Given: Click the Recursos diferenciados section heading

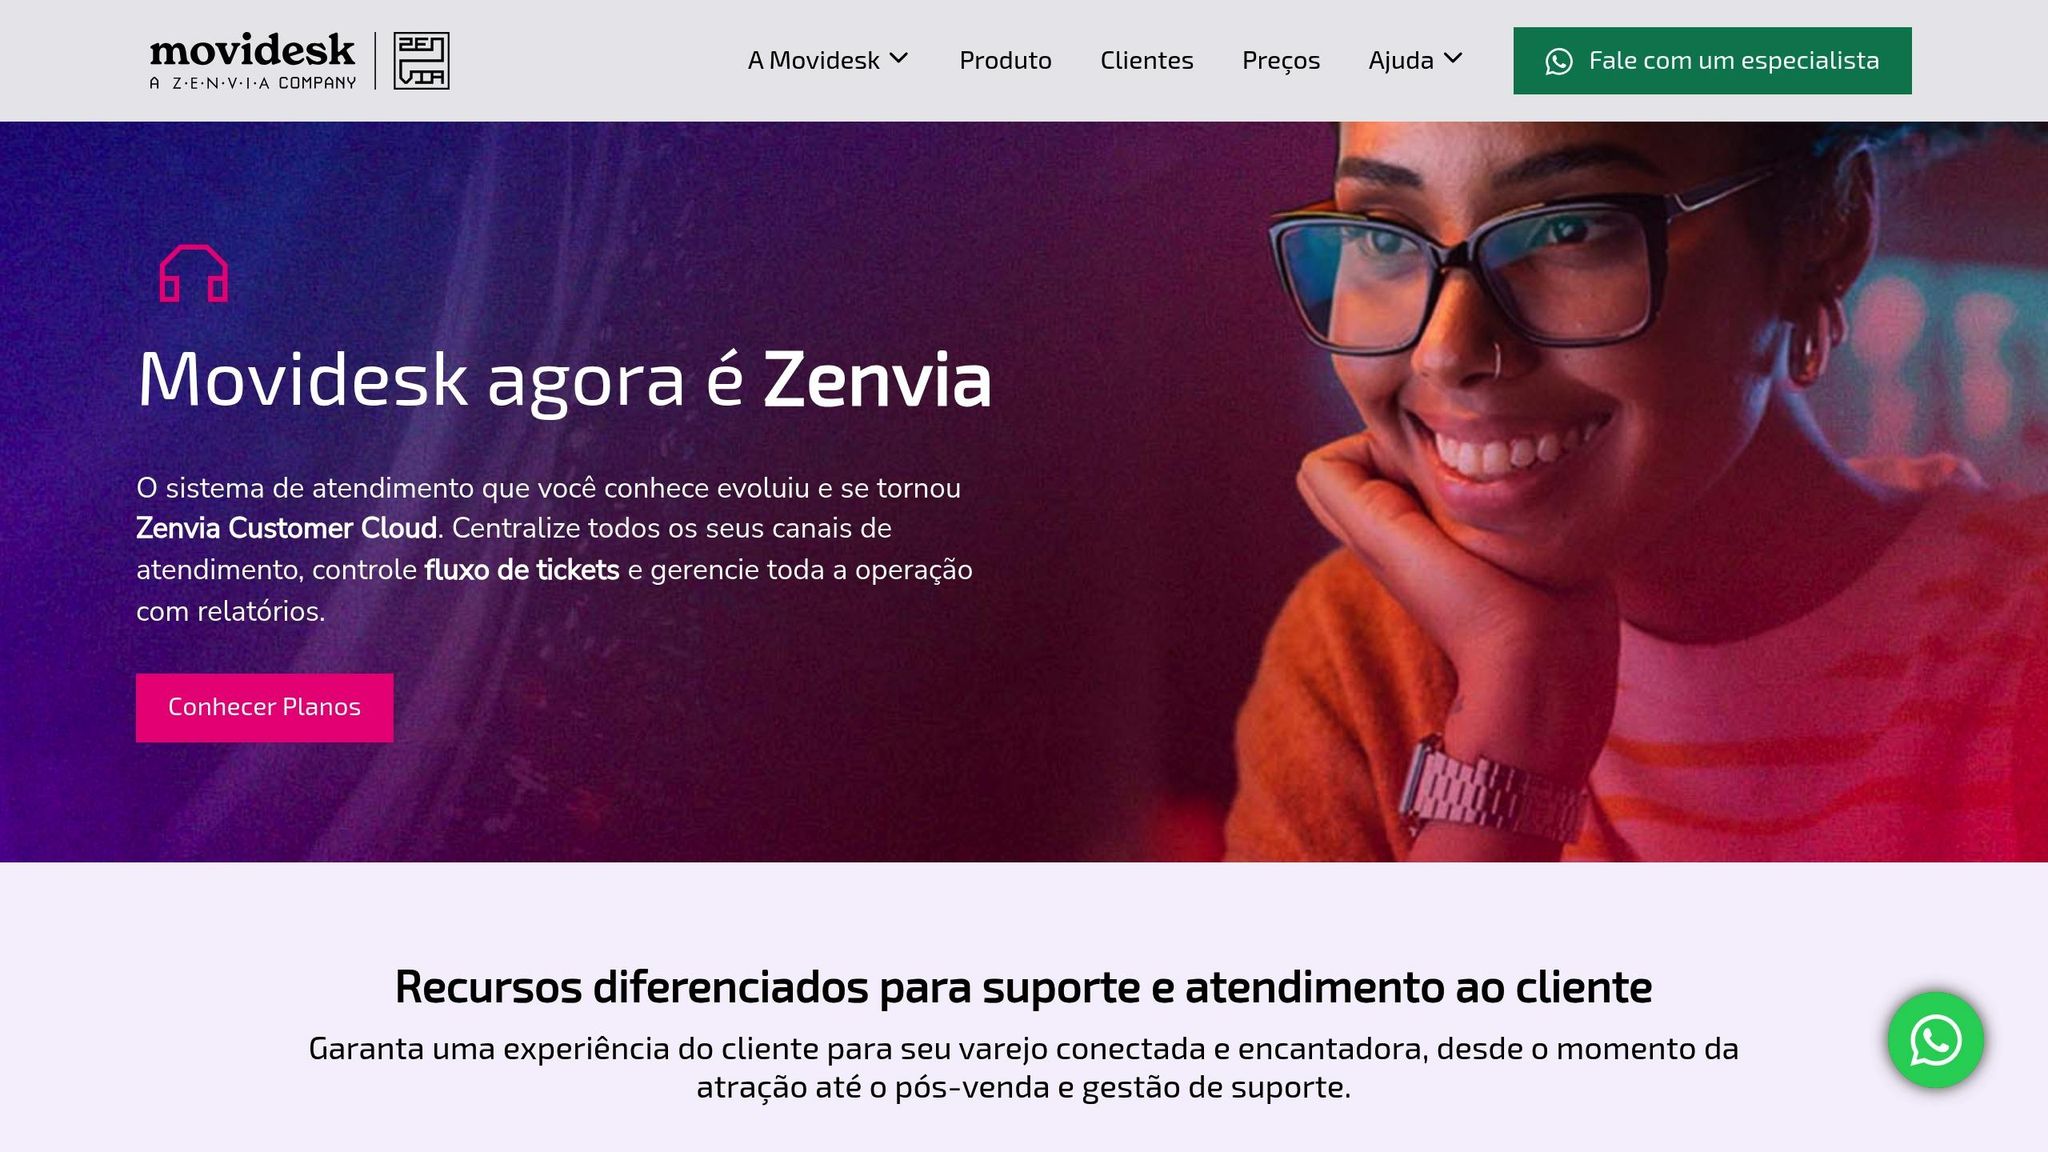Looking at the screenshot, I should coord(1023,987).
